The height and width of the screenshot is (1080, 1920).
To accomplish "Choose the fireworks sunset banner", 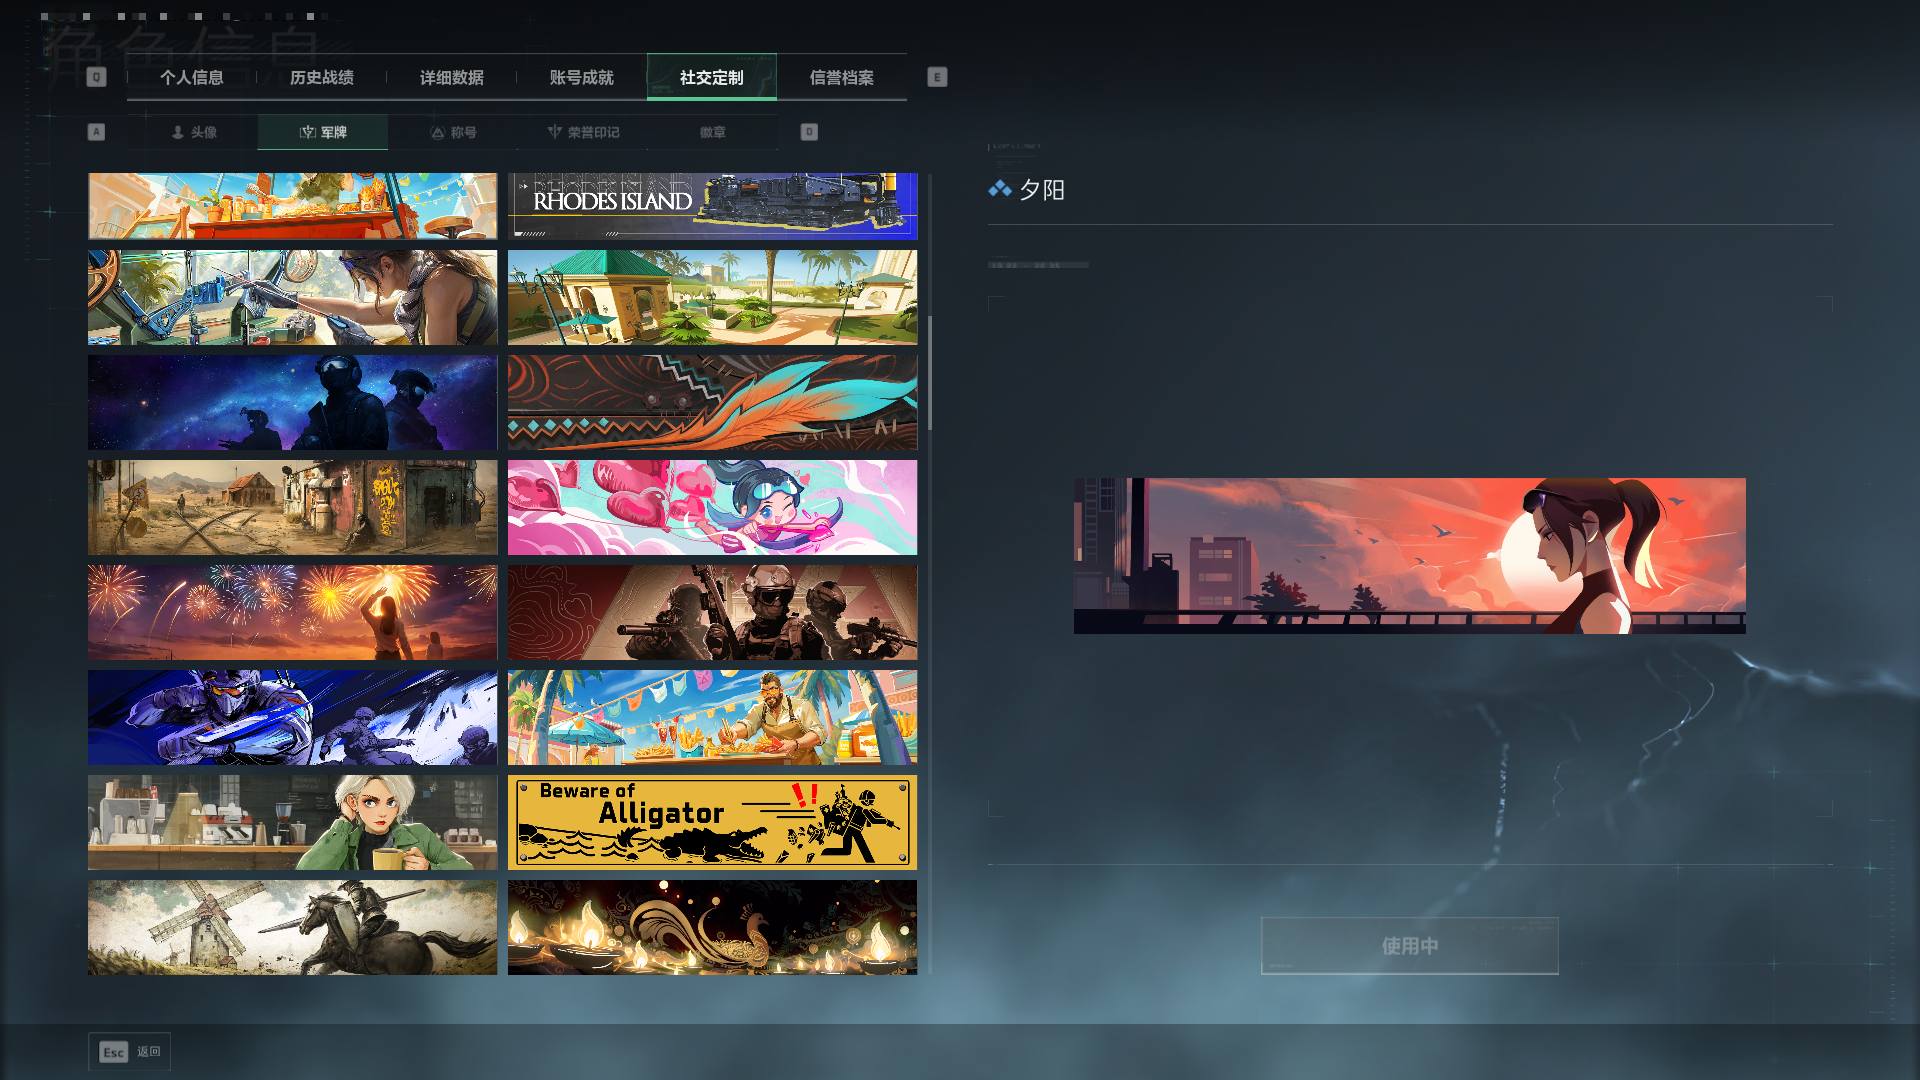I will [x=292, y=612].
